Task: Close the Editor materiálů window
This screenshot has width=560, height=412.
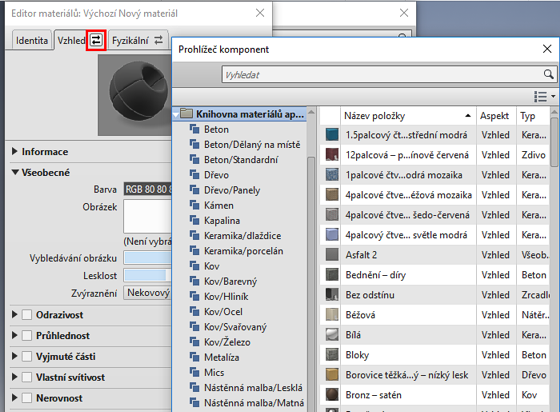Action: point(260,13)
